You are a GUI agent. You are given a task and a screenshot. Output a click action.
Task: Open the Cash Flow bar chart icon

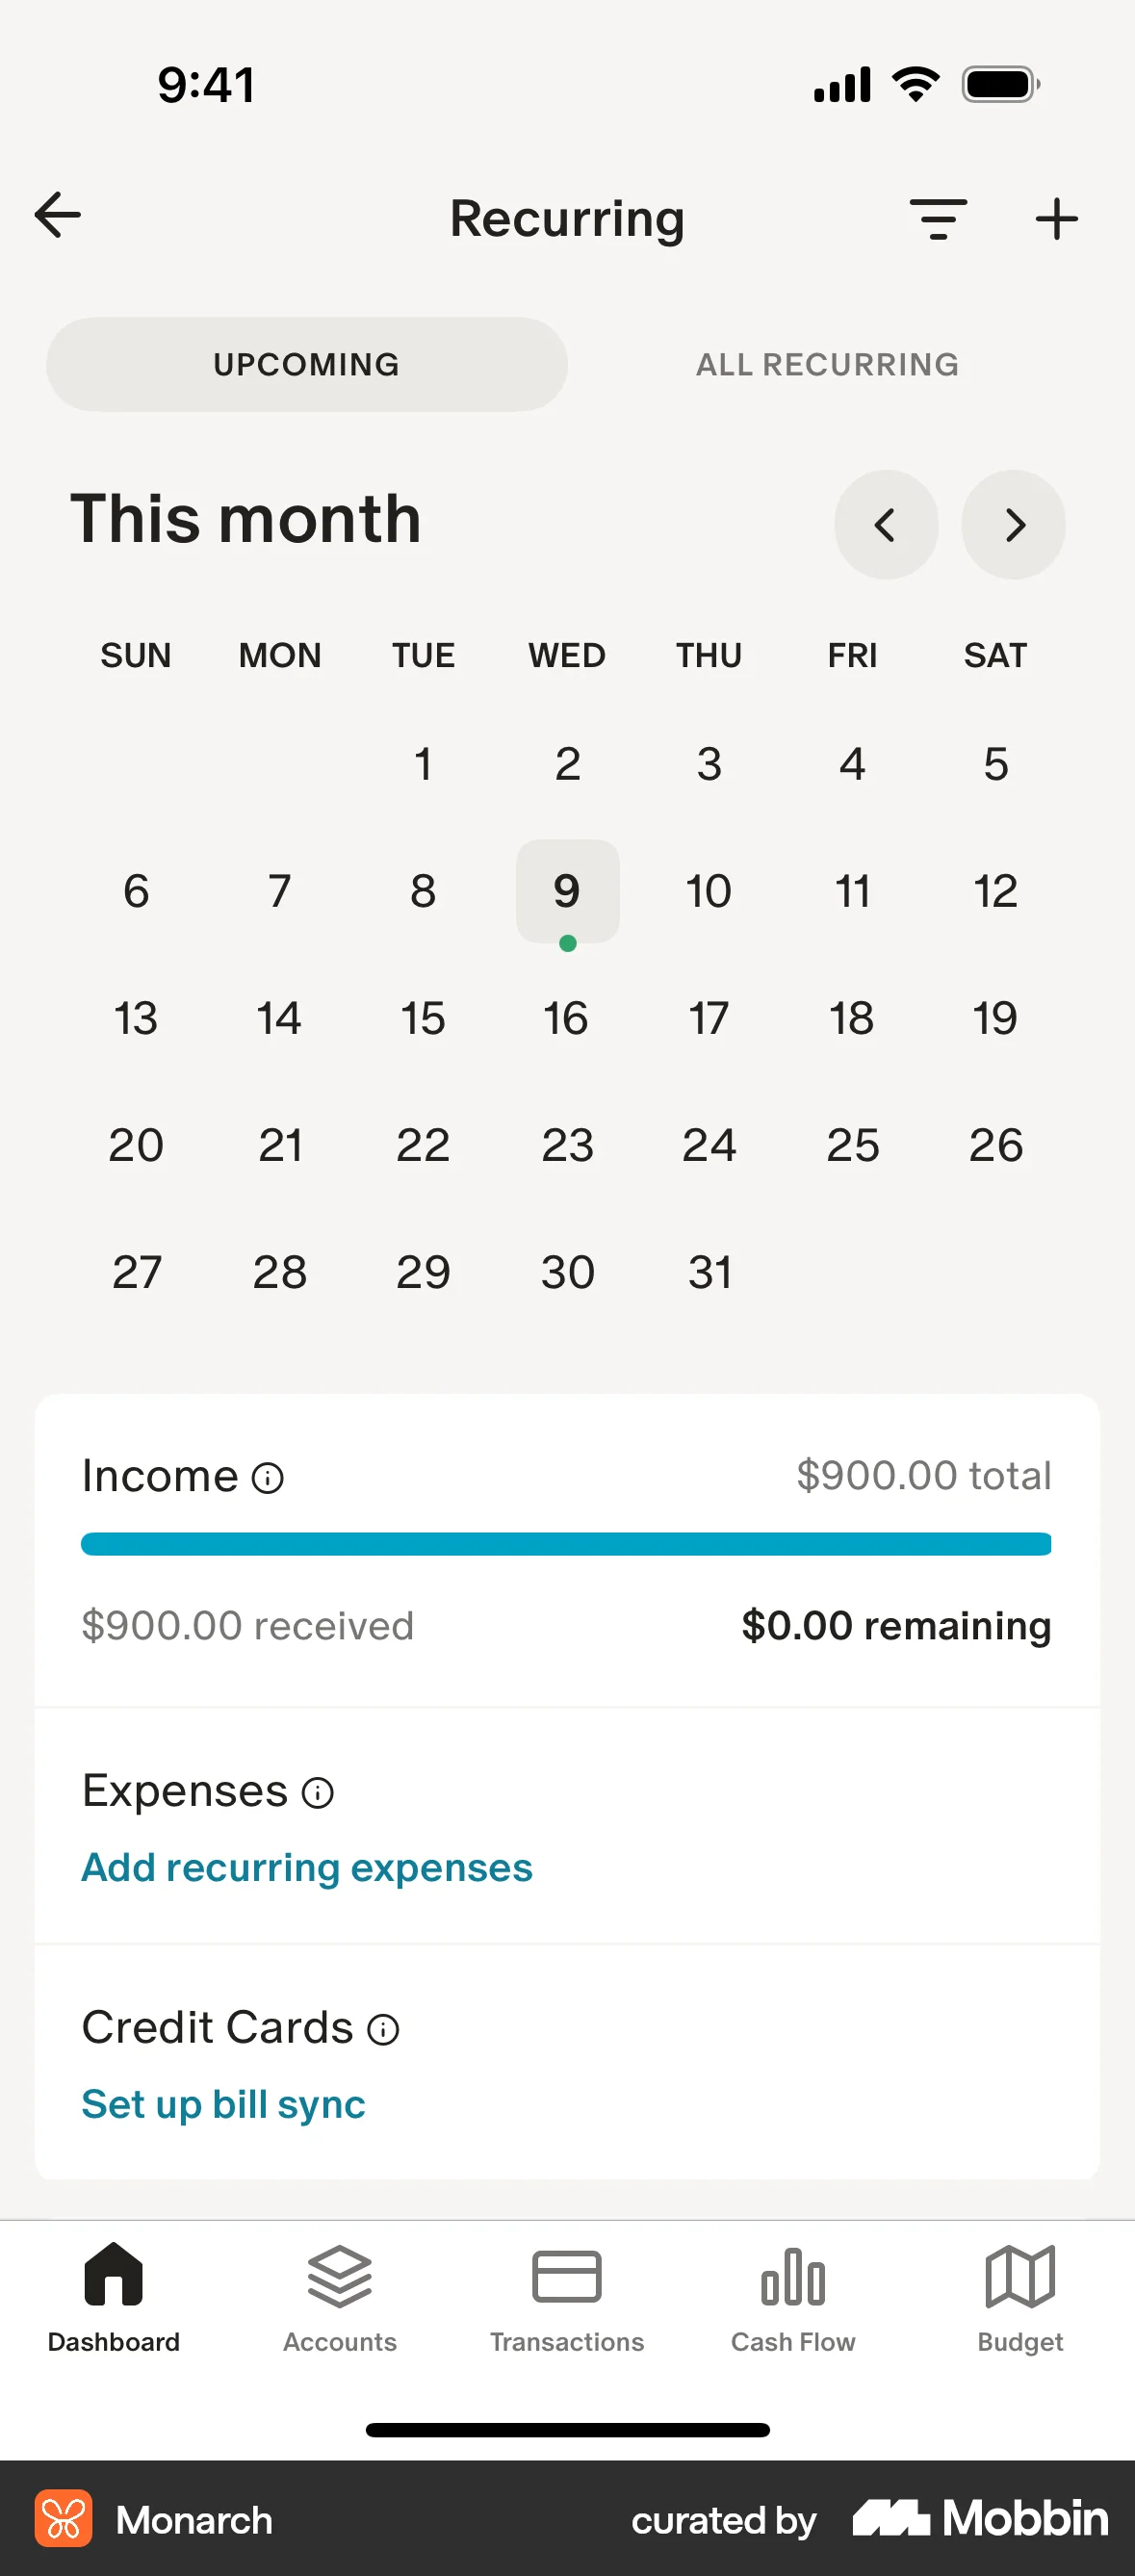[793, 2277]
